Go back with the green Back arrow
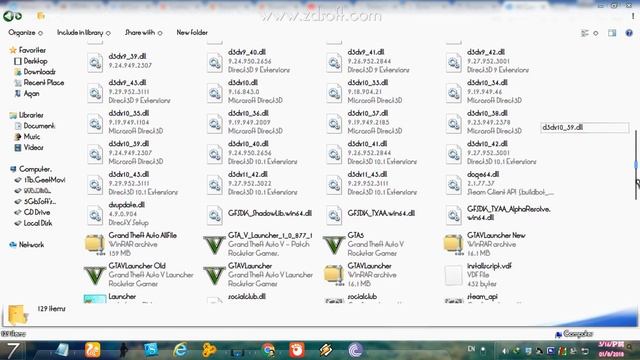640x360 pixels. [x=8, y=16]
